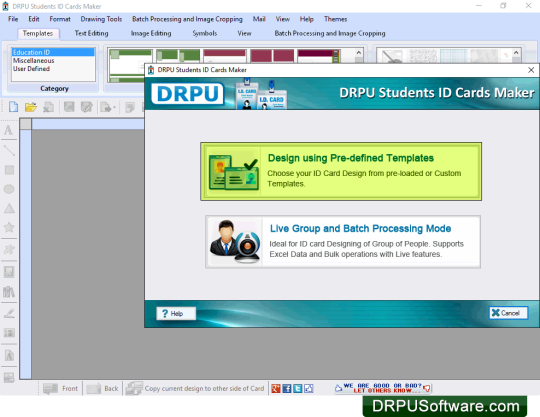Image resolution: width=540 pixels, height=417 pixels.
Task: Choose Live Group and Batch Processing Mode
Action: click(x=343, y=242)
